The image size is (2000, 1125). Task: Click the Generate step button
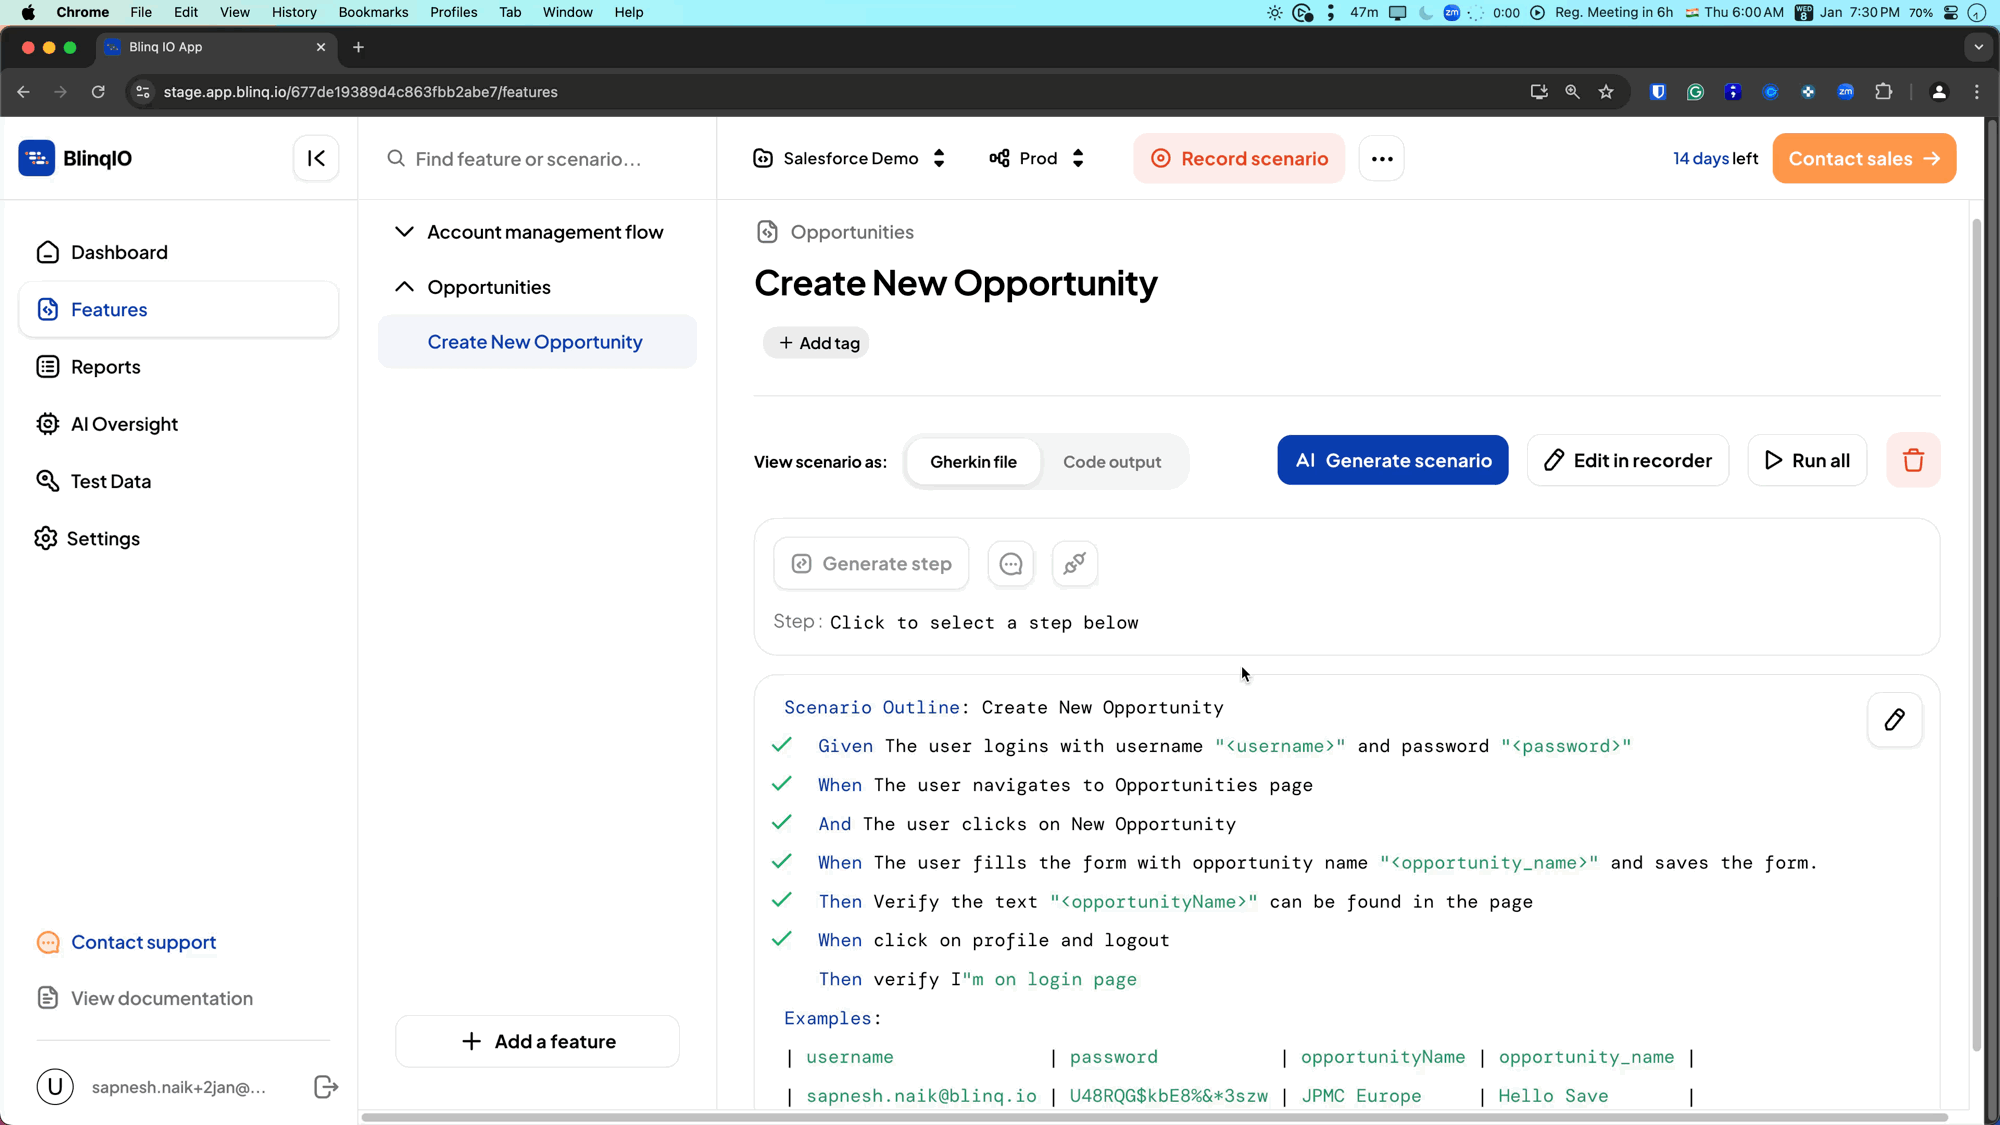point(871,564)
